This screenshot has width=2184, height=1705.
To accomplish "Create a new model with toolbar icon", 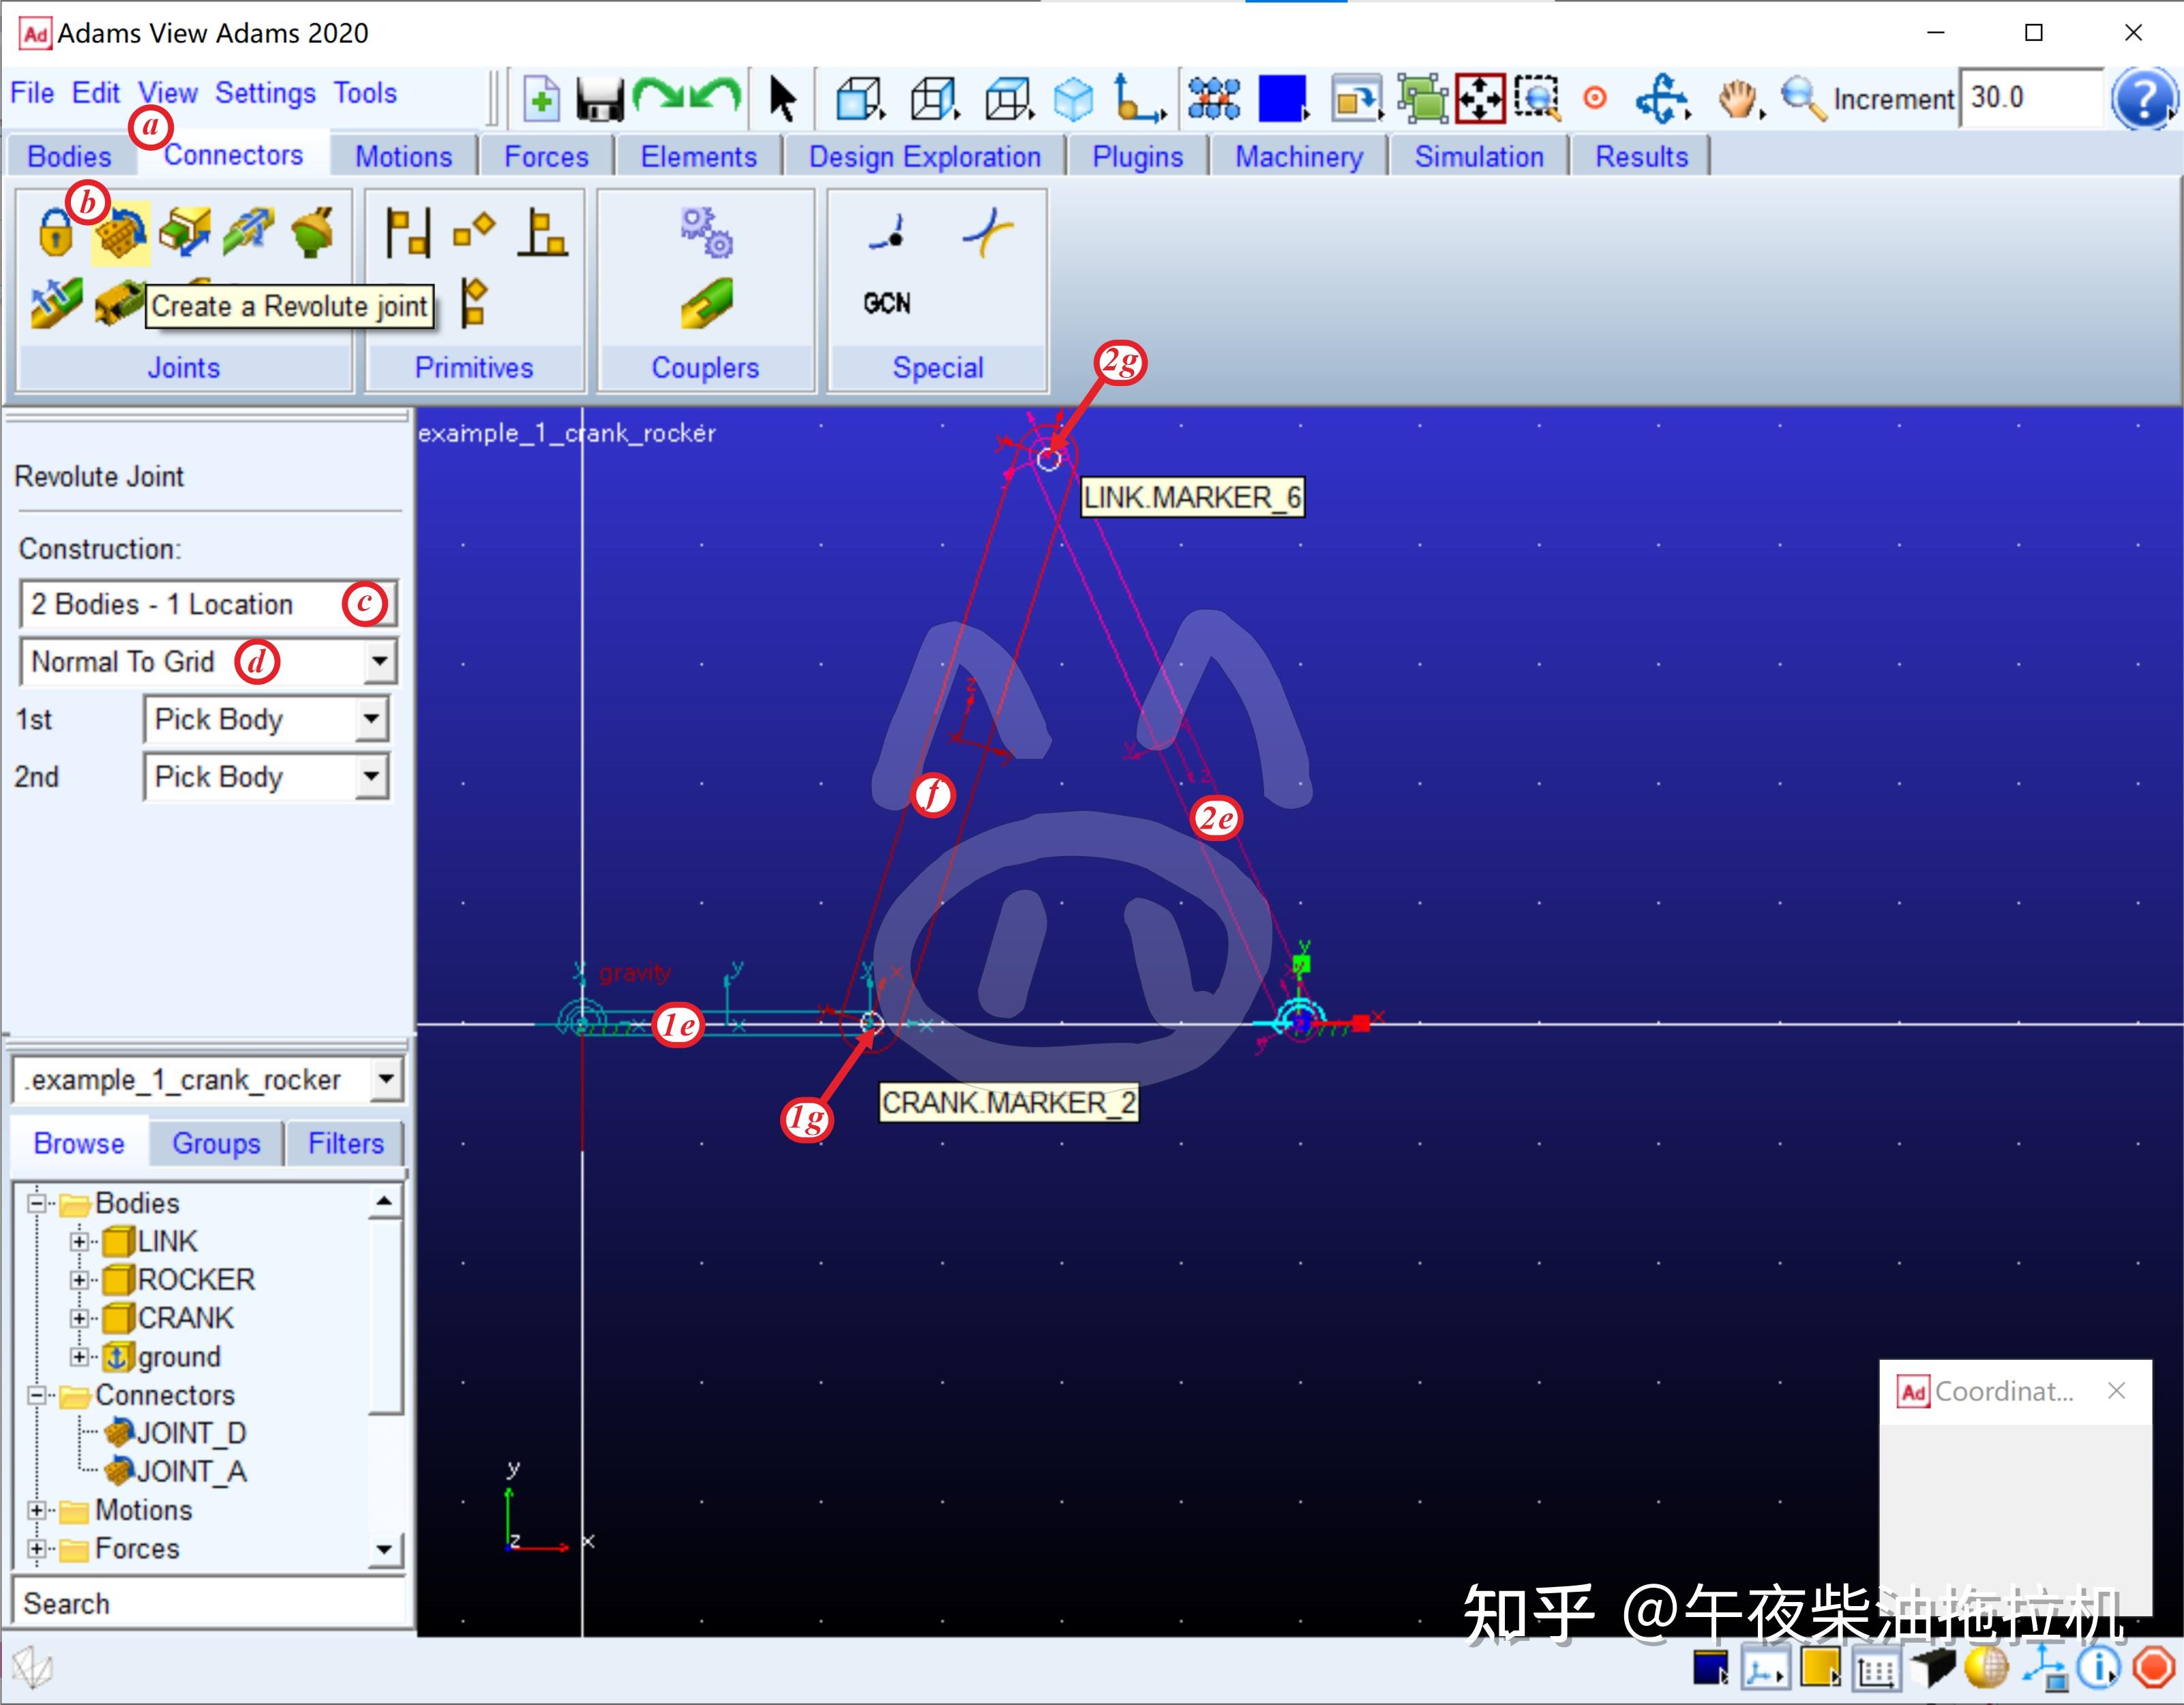I will [541, 99].
